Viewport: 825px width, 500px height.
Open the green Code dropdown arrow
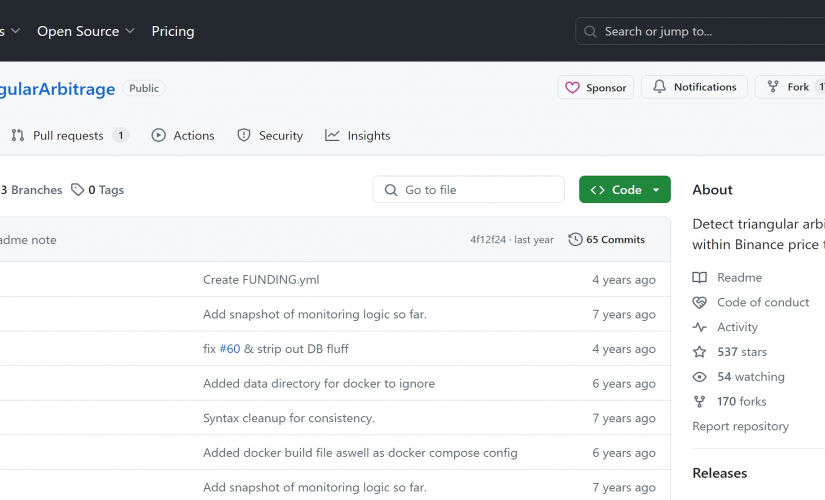656,189
